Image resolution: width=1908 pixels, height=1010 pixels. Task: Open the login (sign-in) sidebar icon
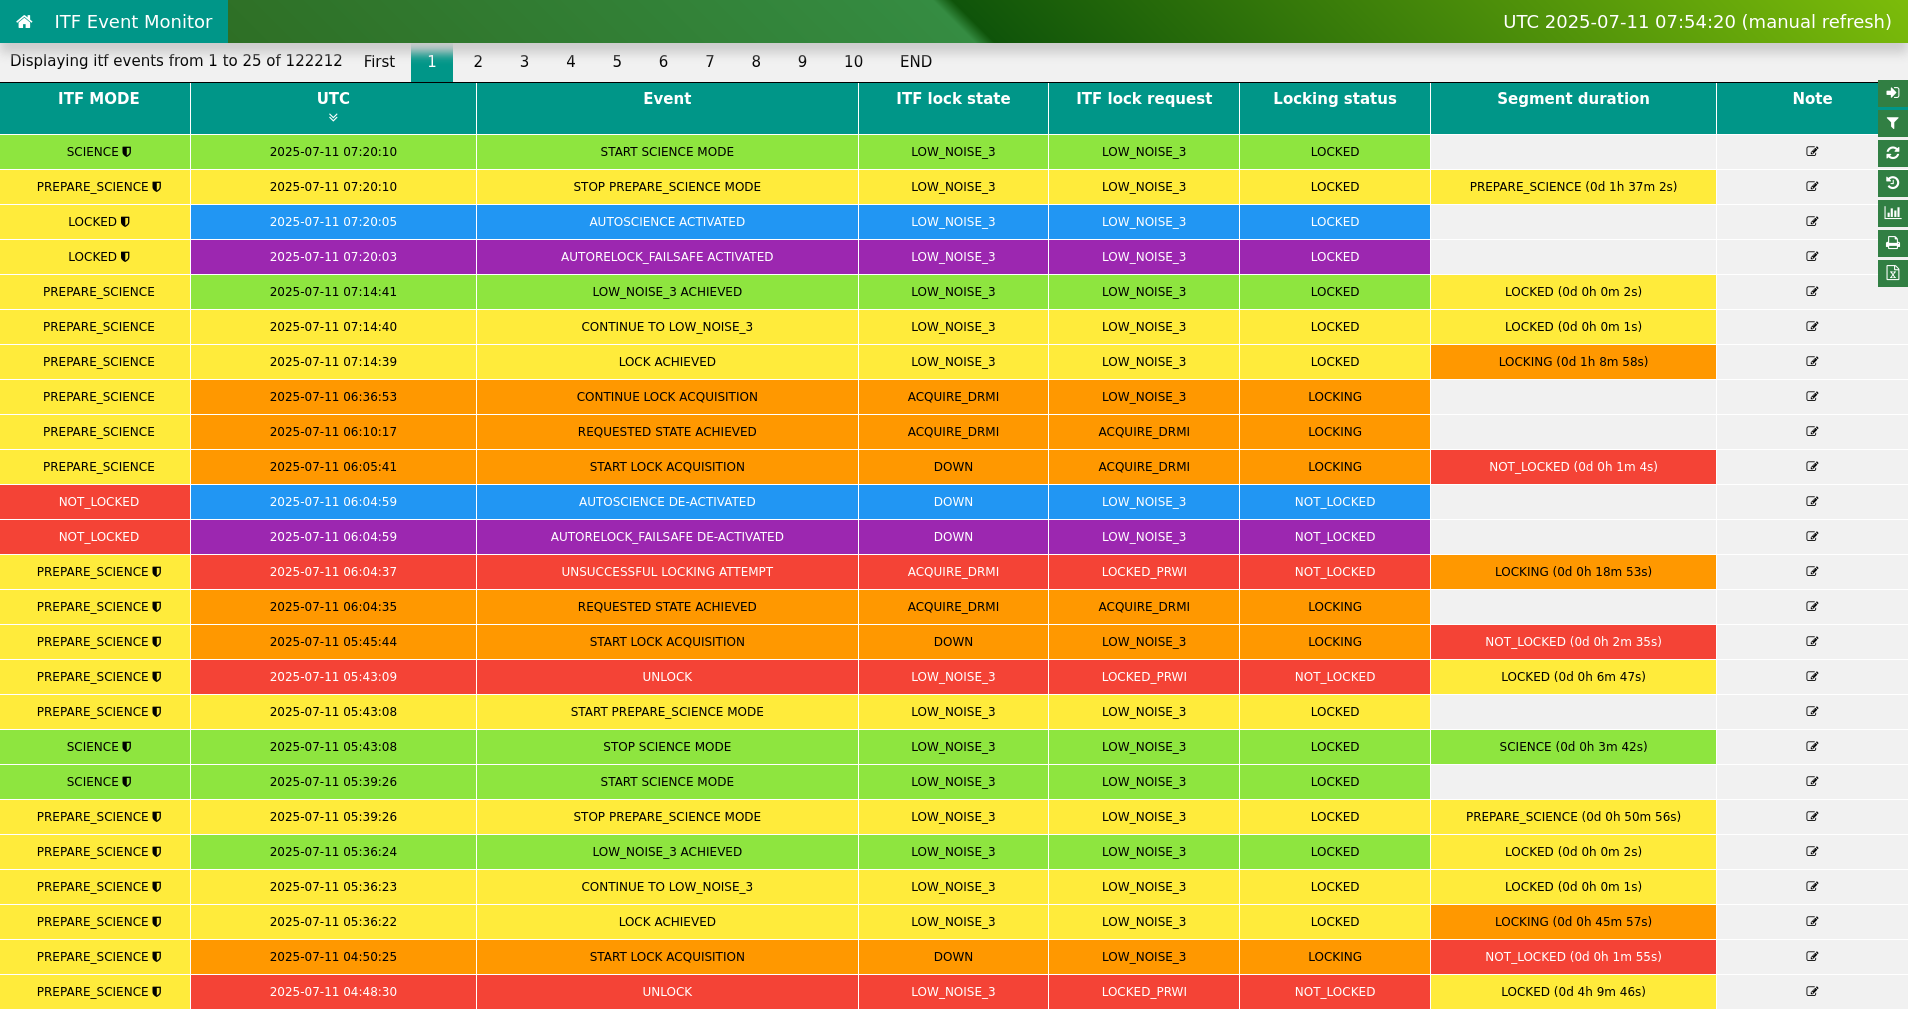coord(1892,93)
